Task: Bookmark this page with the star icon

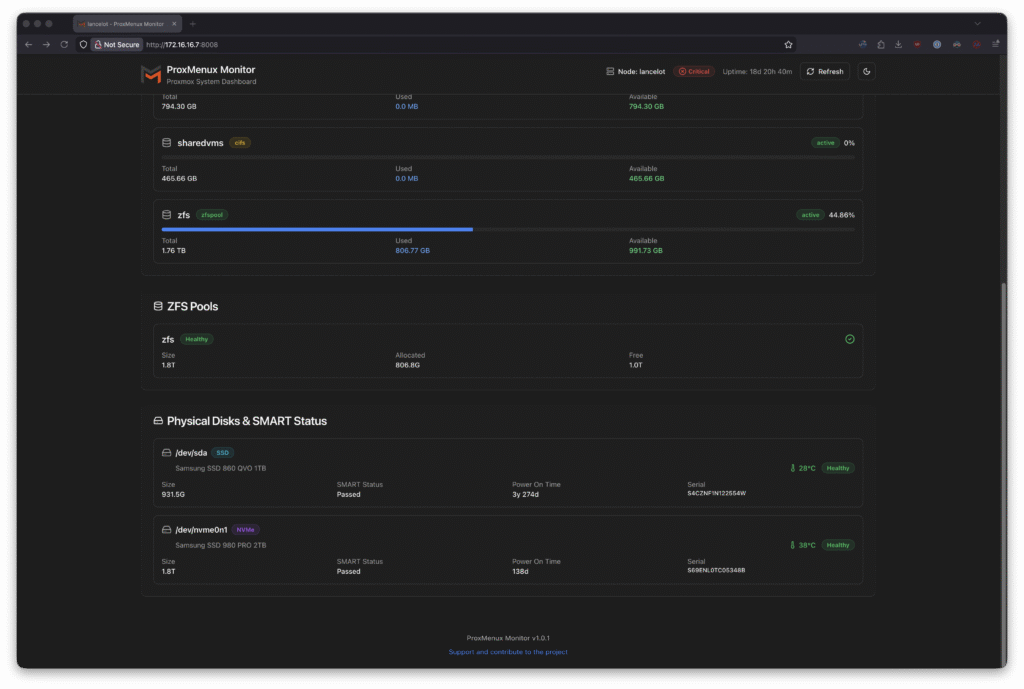Action: click(x=788, y=44)
